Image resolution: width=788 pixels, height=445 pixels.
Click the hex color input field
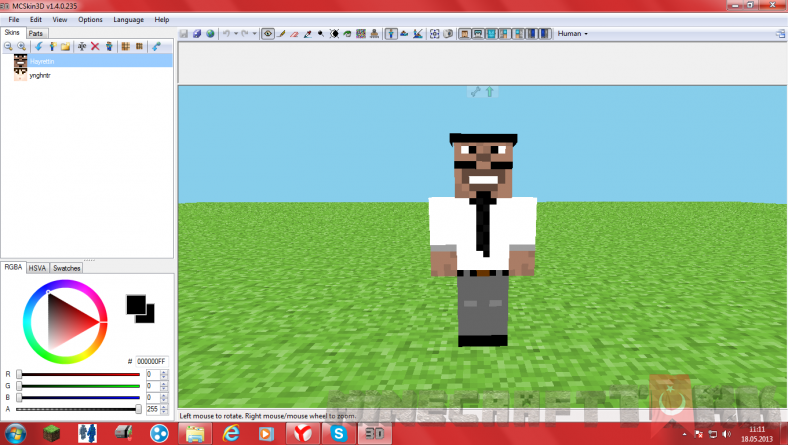[151, 361]
